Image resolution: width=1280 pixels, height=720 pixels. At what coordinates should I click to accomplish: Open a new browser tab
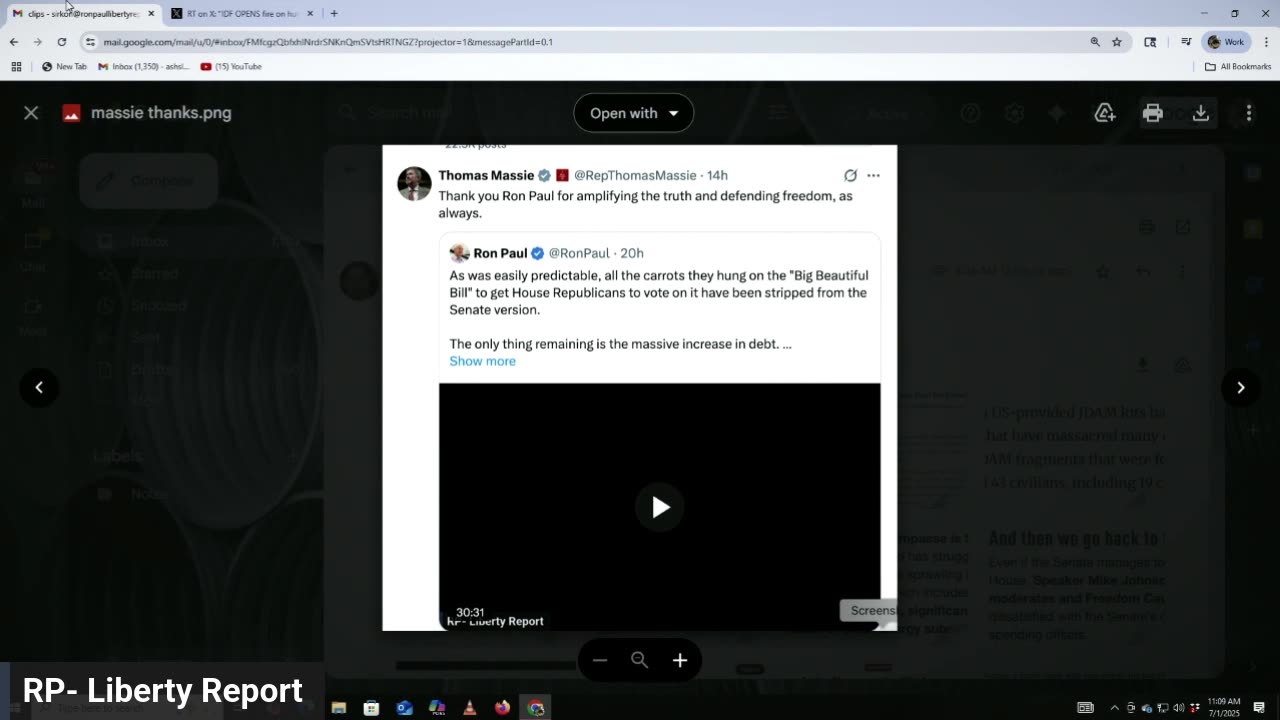tap(334, 13)
